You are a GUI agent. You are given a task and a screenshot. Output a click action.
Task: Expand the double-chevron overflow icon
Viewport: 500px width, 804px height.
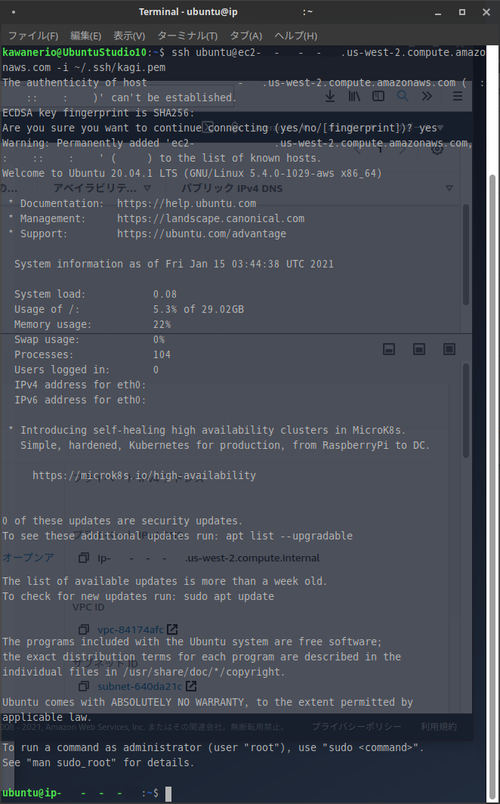coord(427,96)
